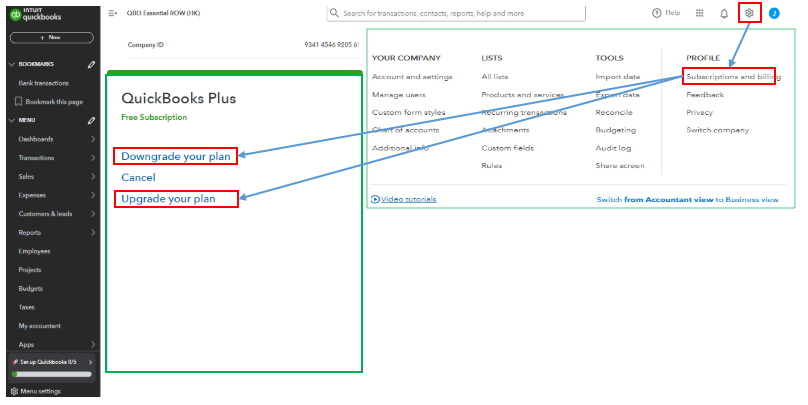Open Manage users
The height and width of the screenshot is (405, 808).
(x=399, y=95)
